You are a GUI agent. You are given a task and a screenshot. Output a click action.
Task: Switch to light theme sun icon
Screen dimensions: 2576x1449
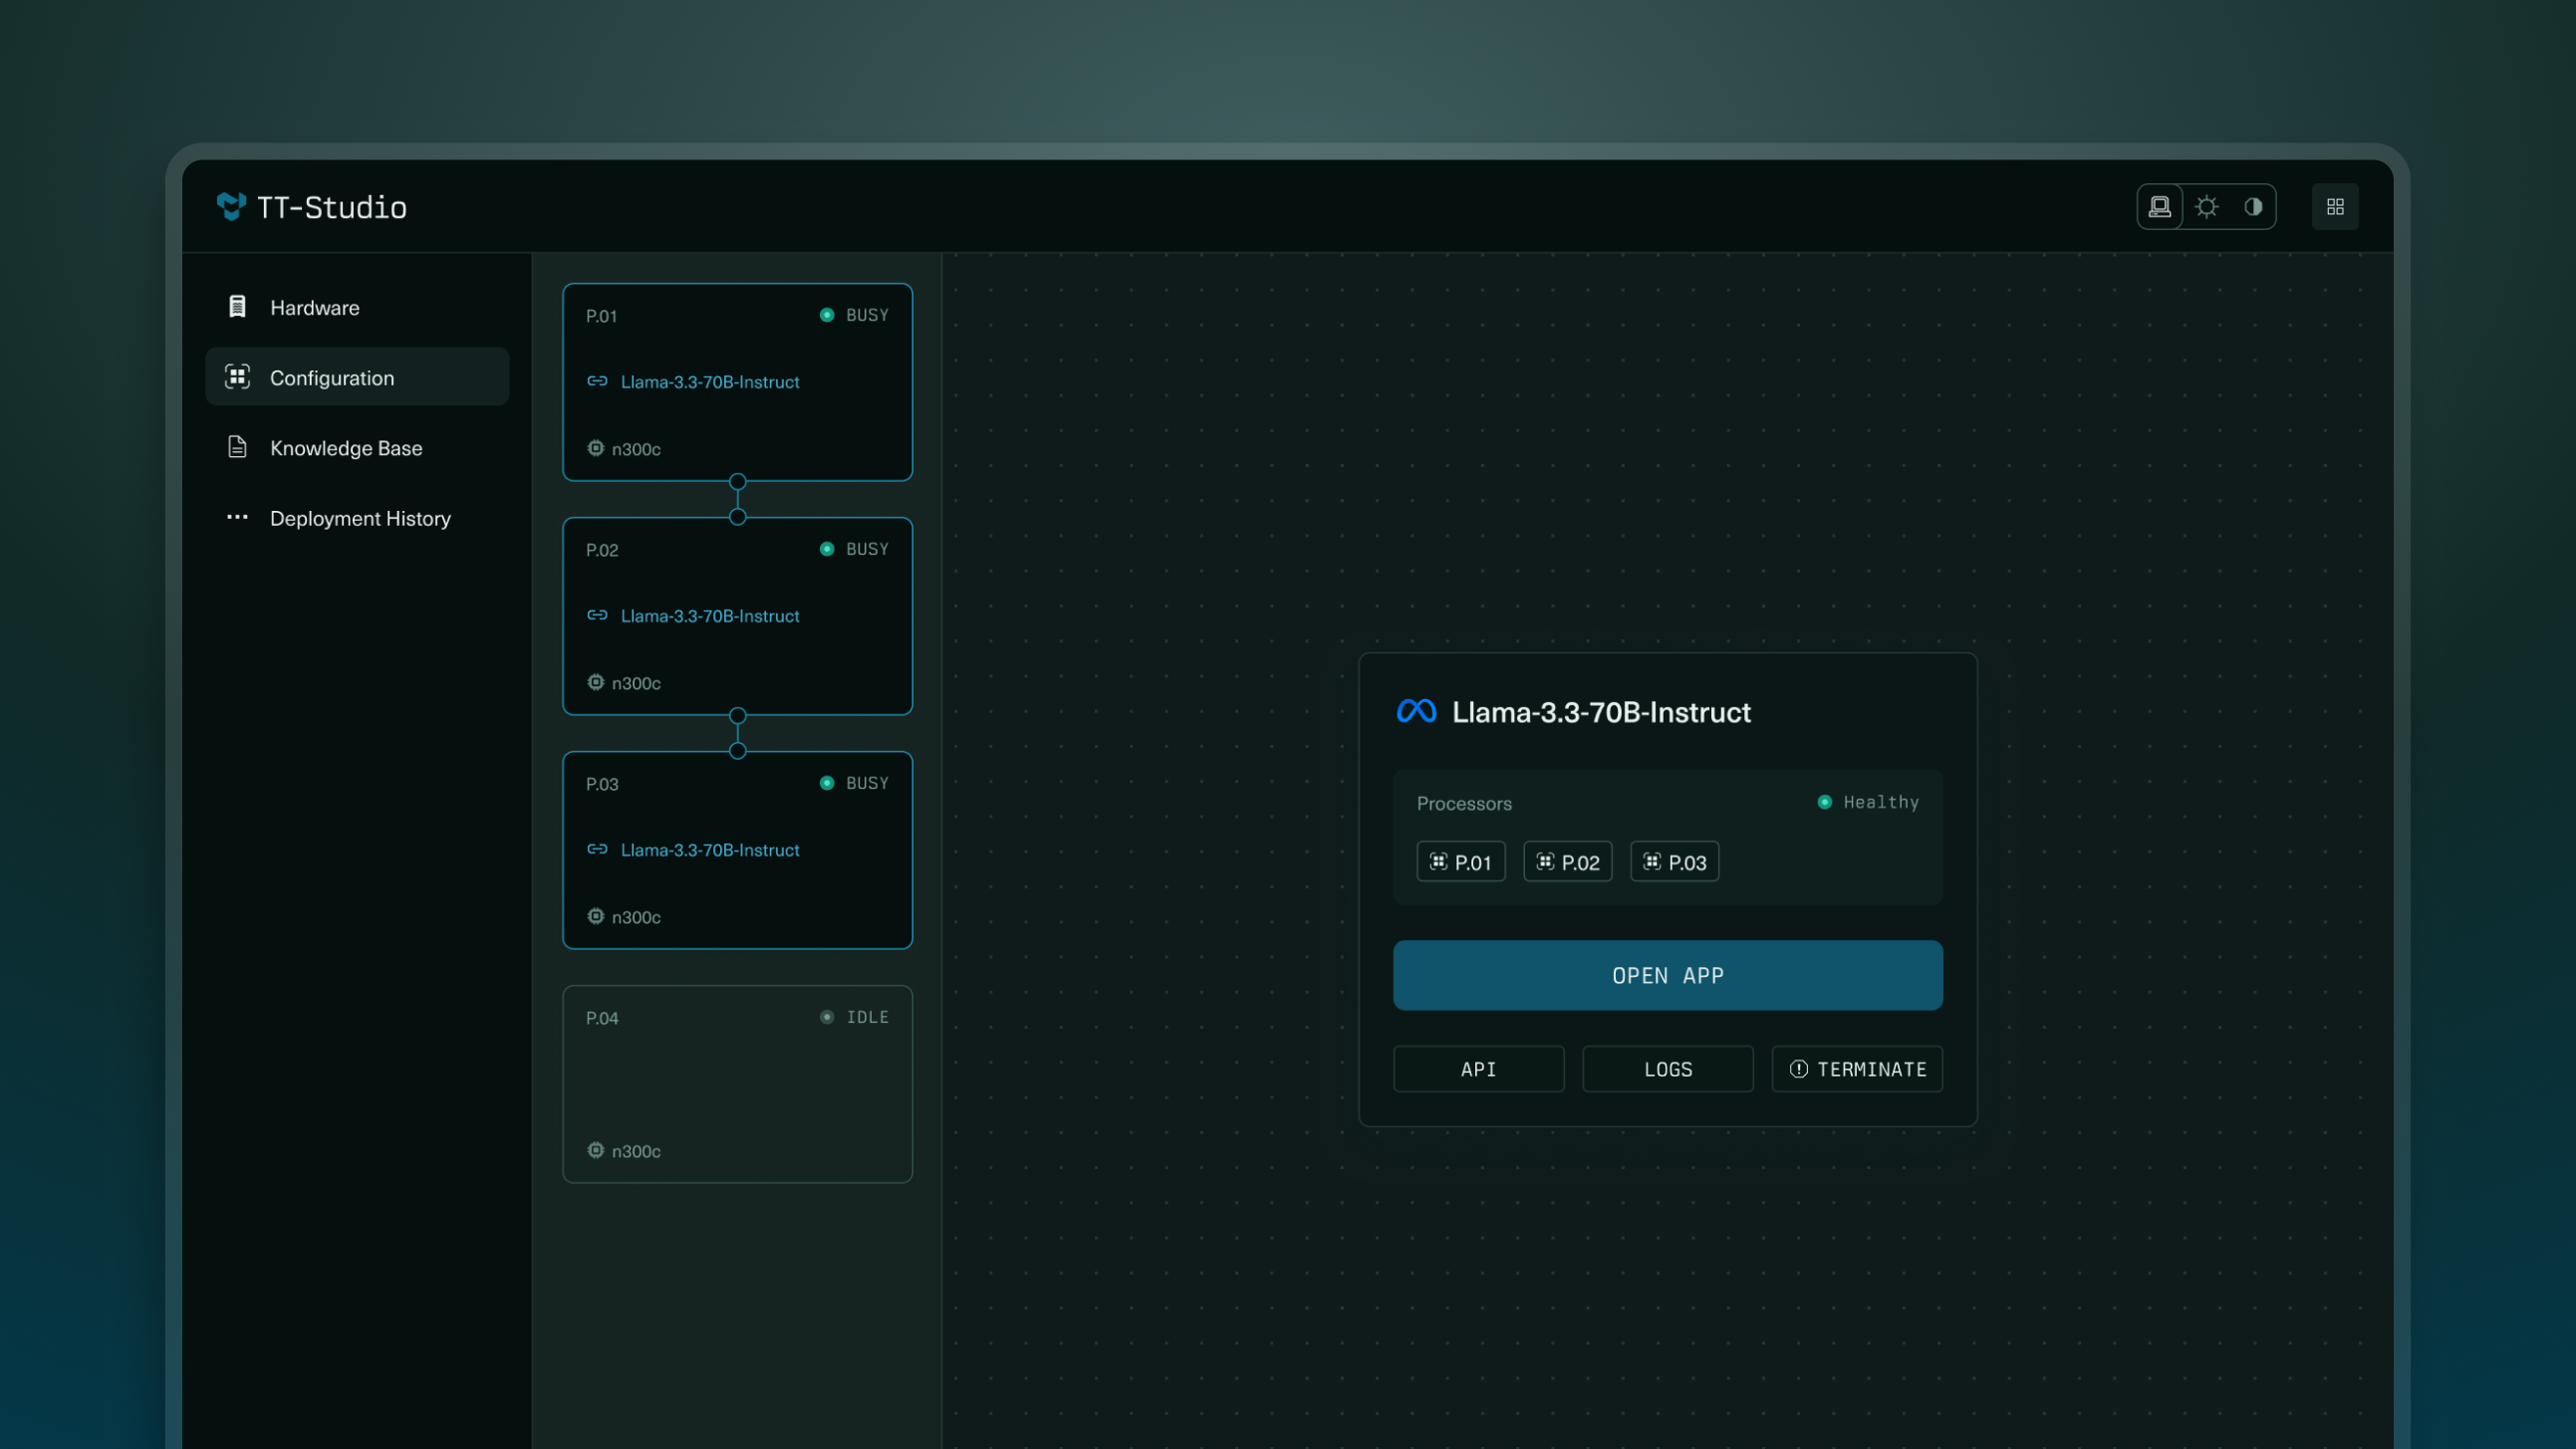(x=2207, y=207)
